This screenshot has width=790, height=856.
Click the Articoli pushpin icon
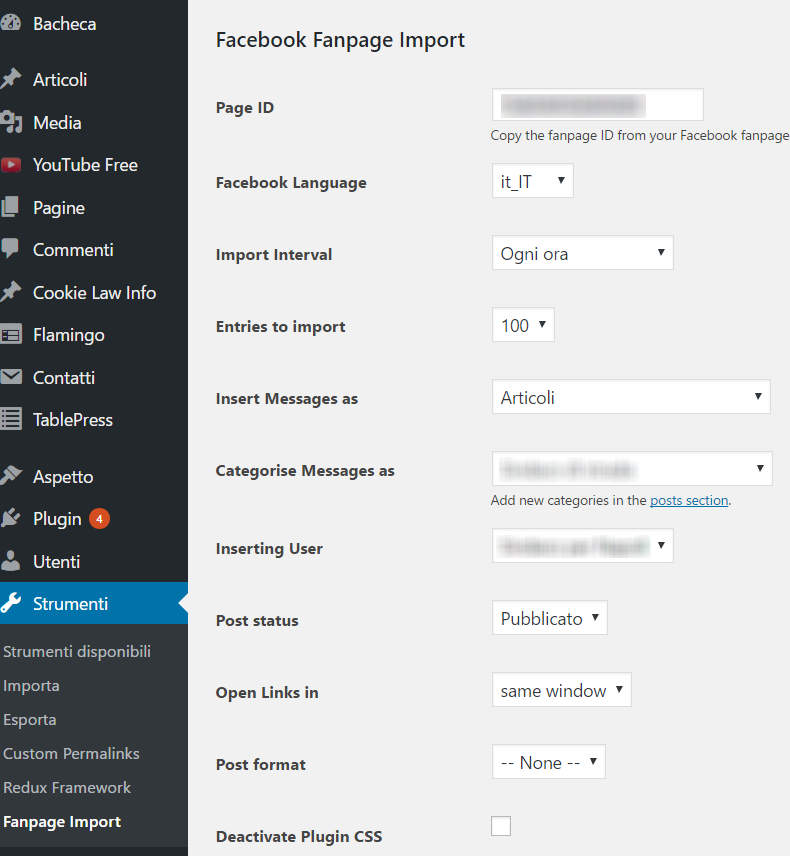11,79
